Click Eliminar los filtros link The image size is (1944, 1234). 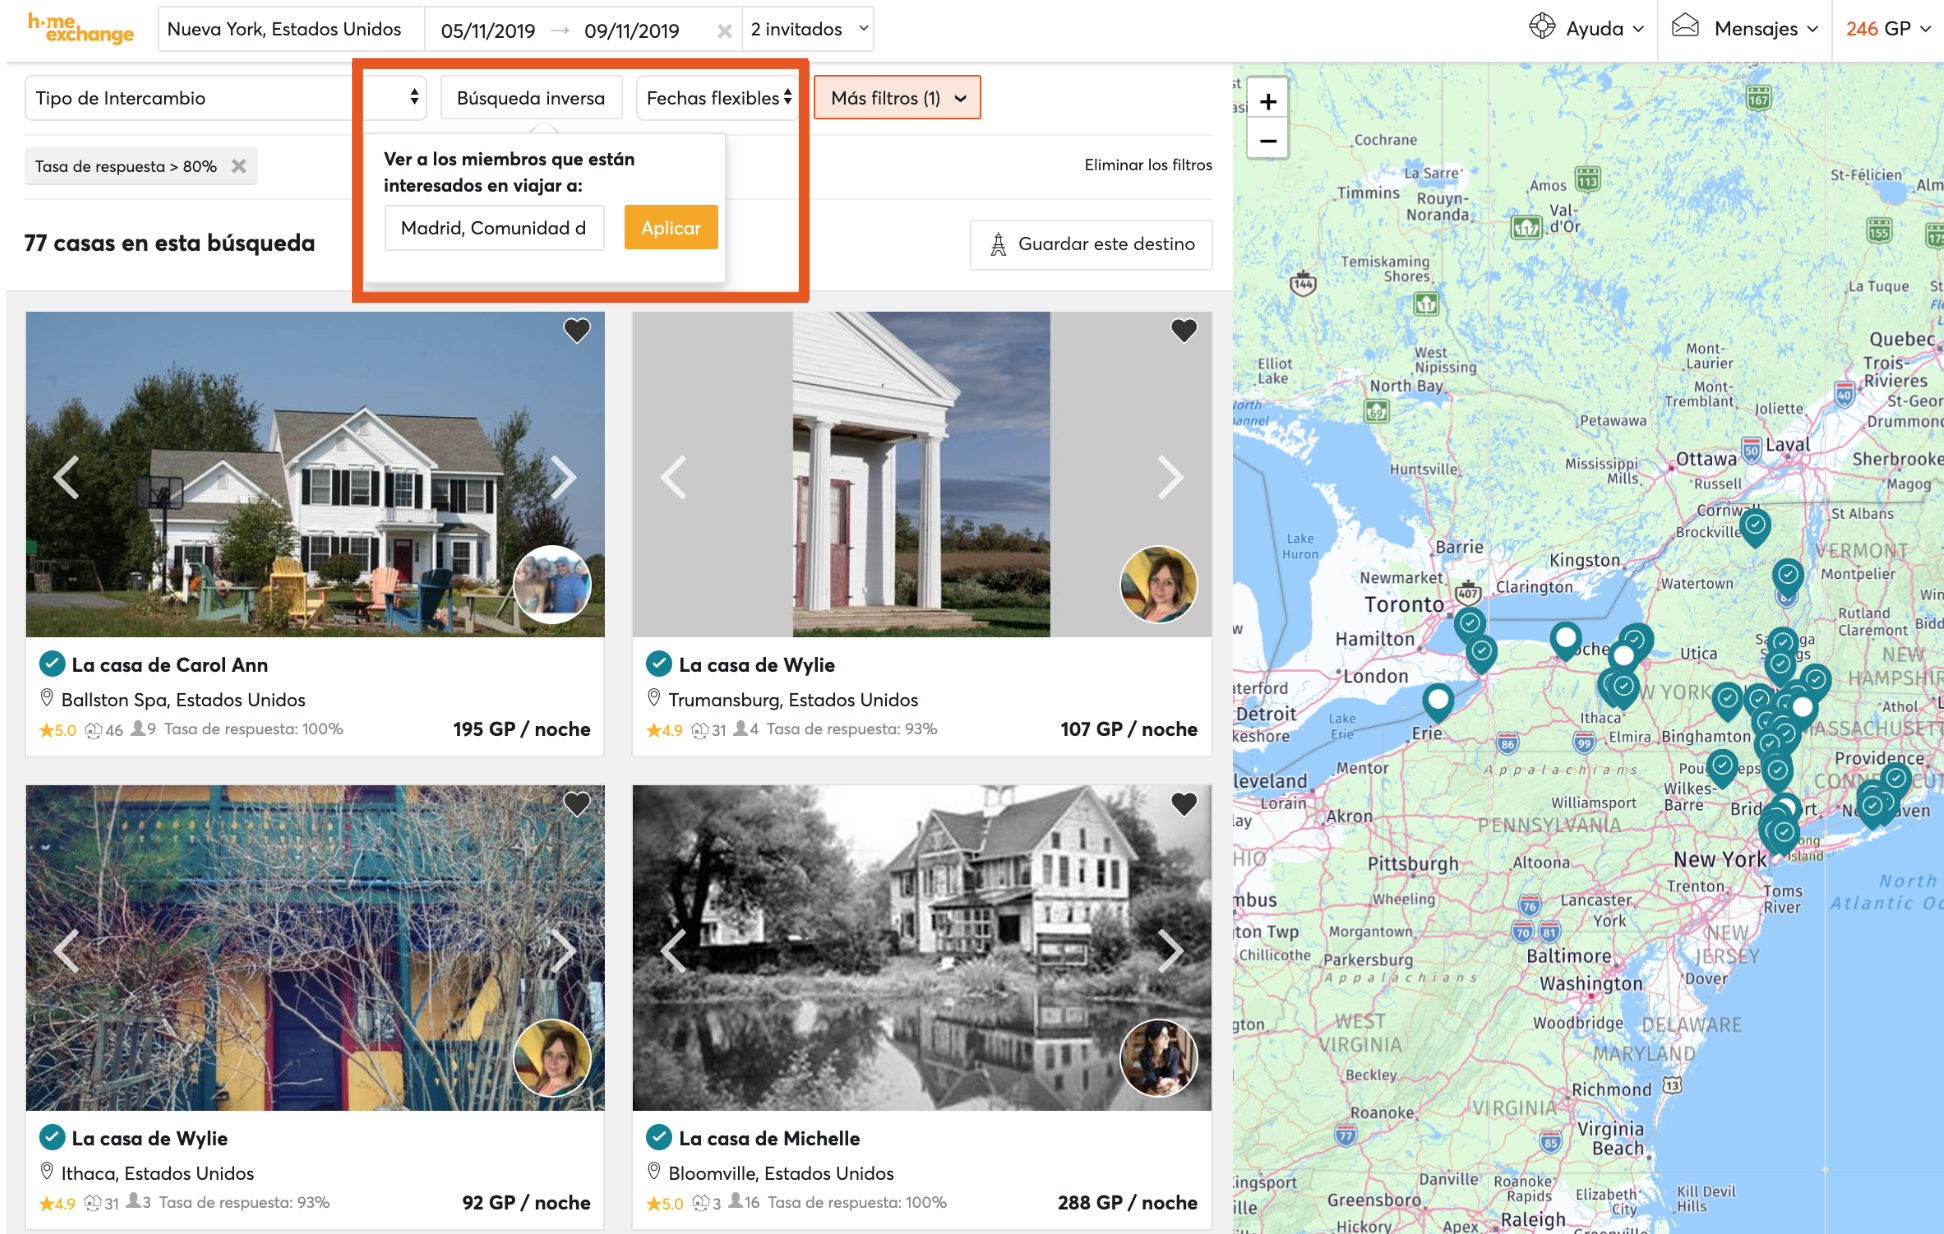point(1147,165)
